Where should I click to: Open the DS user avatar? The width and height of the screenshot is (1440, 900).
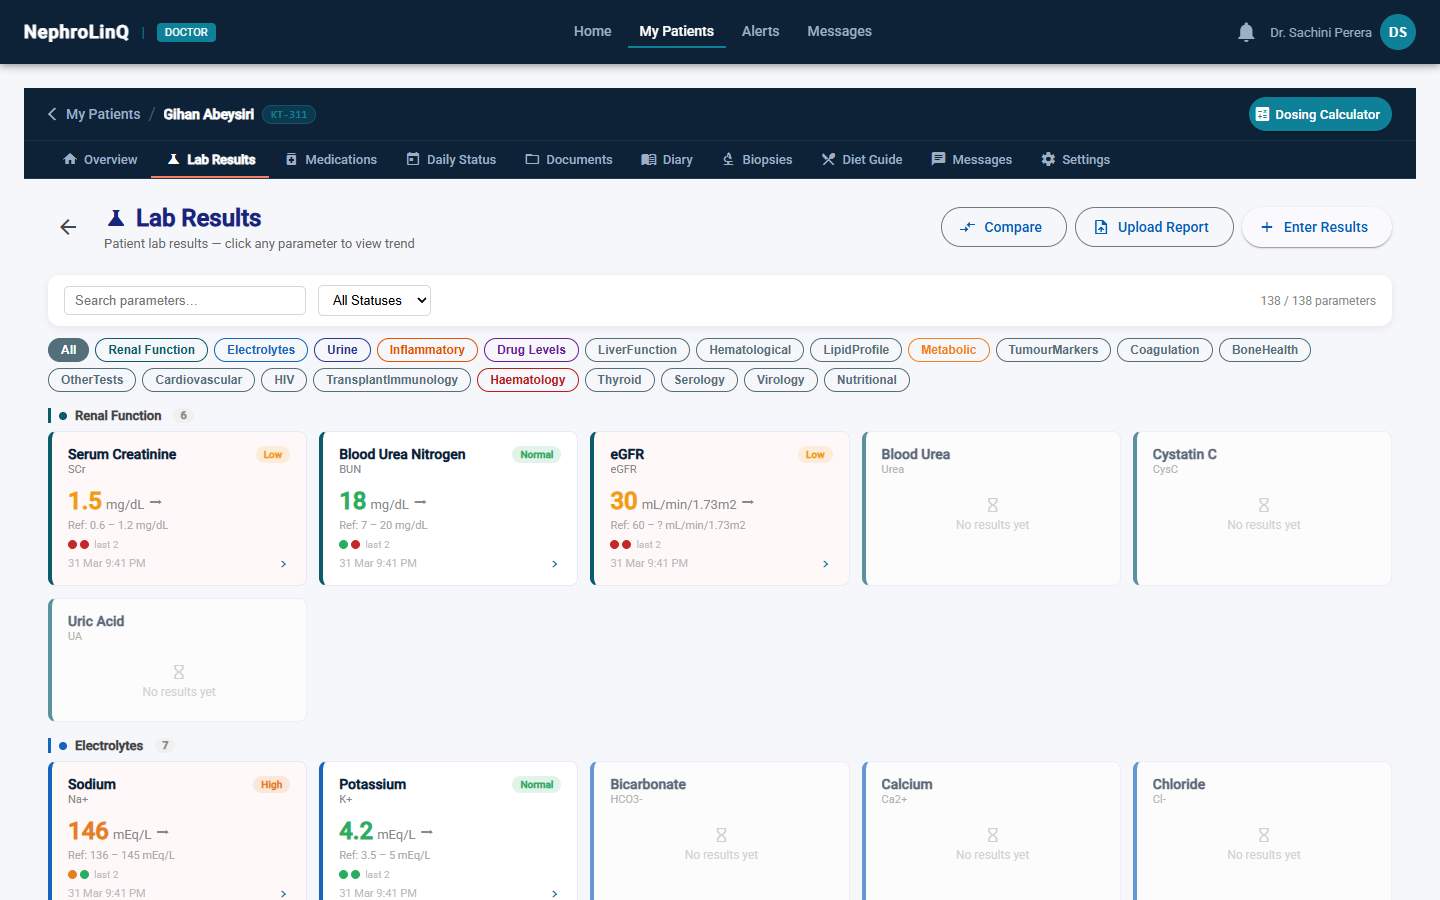click(1397, 32)
